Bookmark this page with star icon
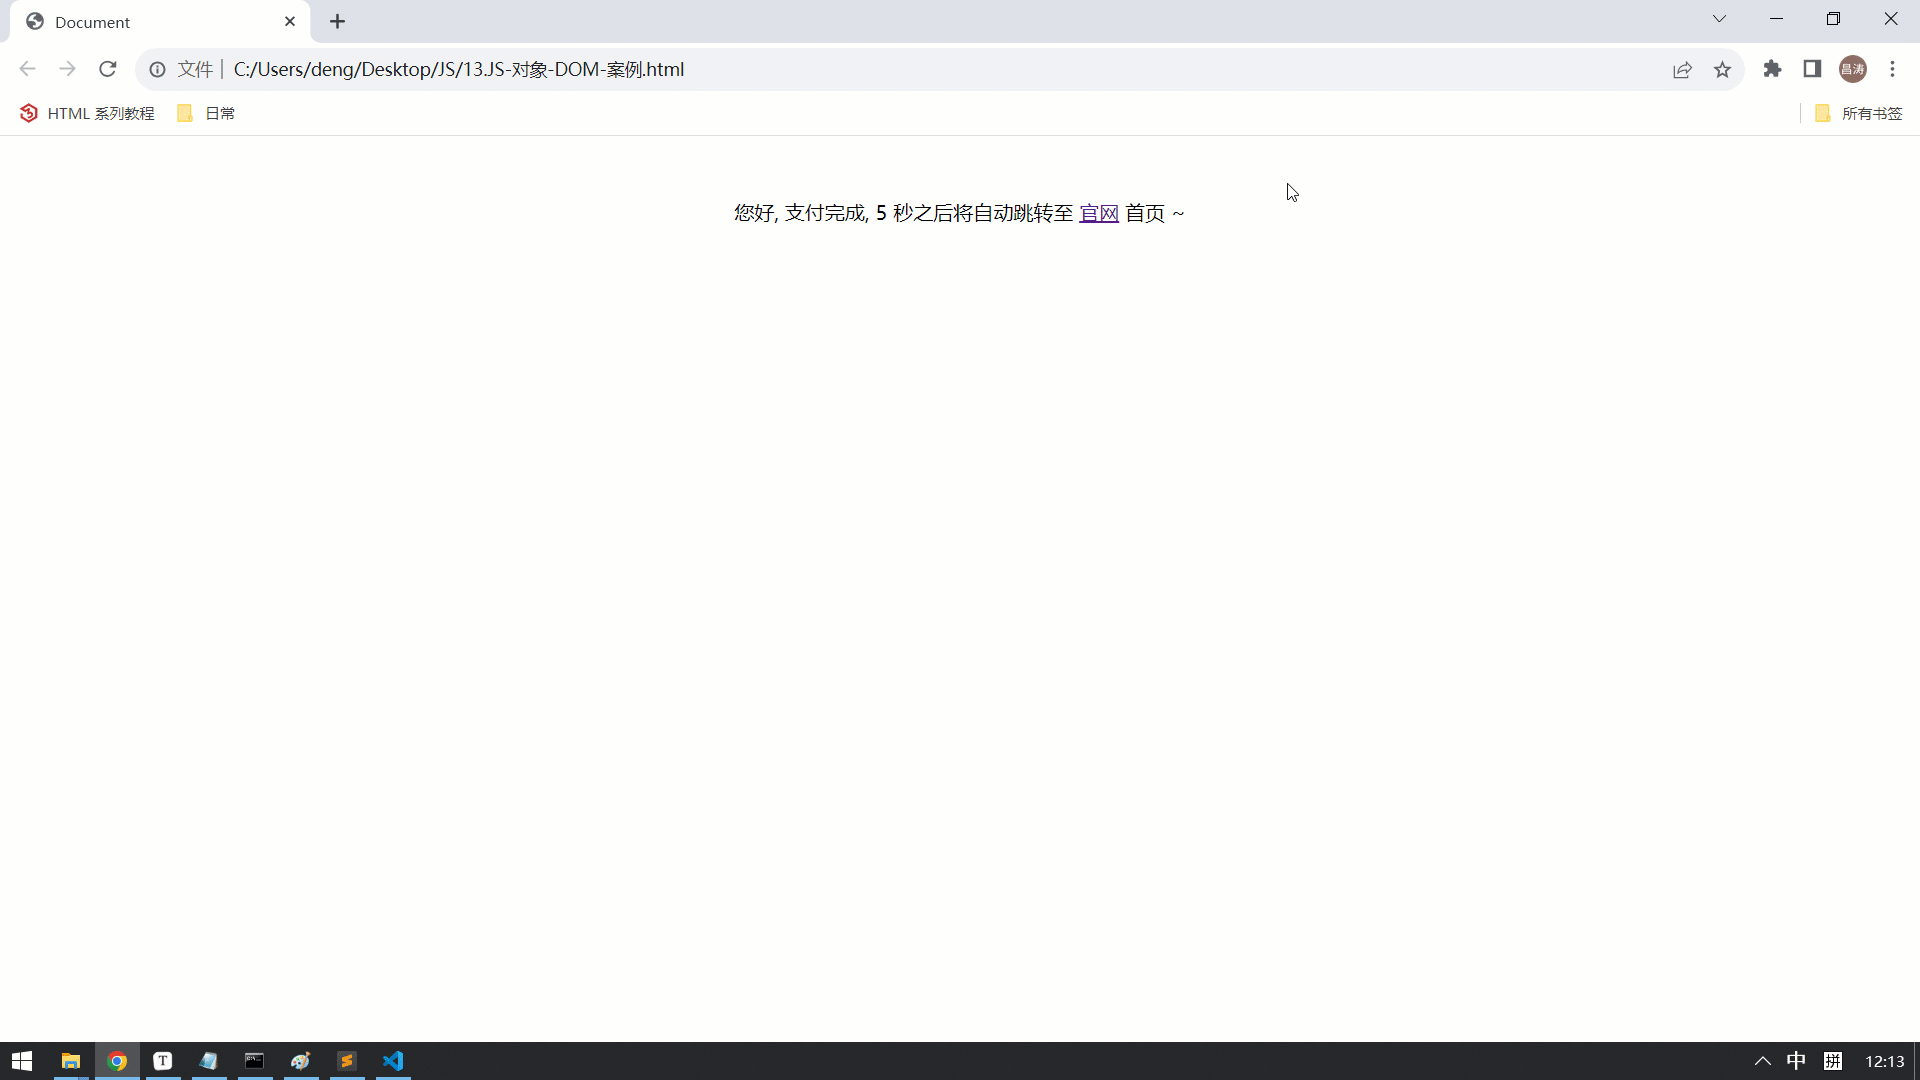The width and height of the screenshot is (1920, 1080). point(1722,69)
